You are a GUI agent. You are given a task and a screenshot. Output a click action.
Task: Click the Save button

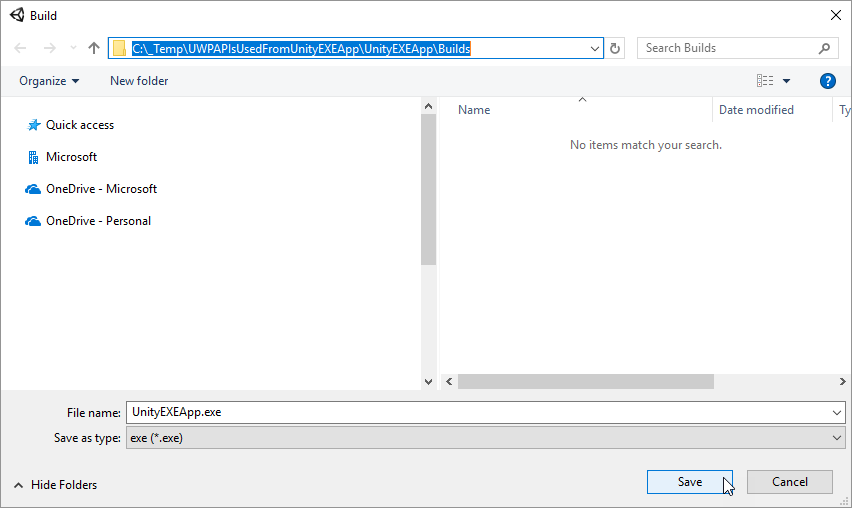690,482
